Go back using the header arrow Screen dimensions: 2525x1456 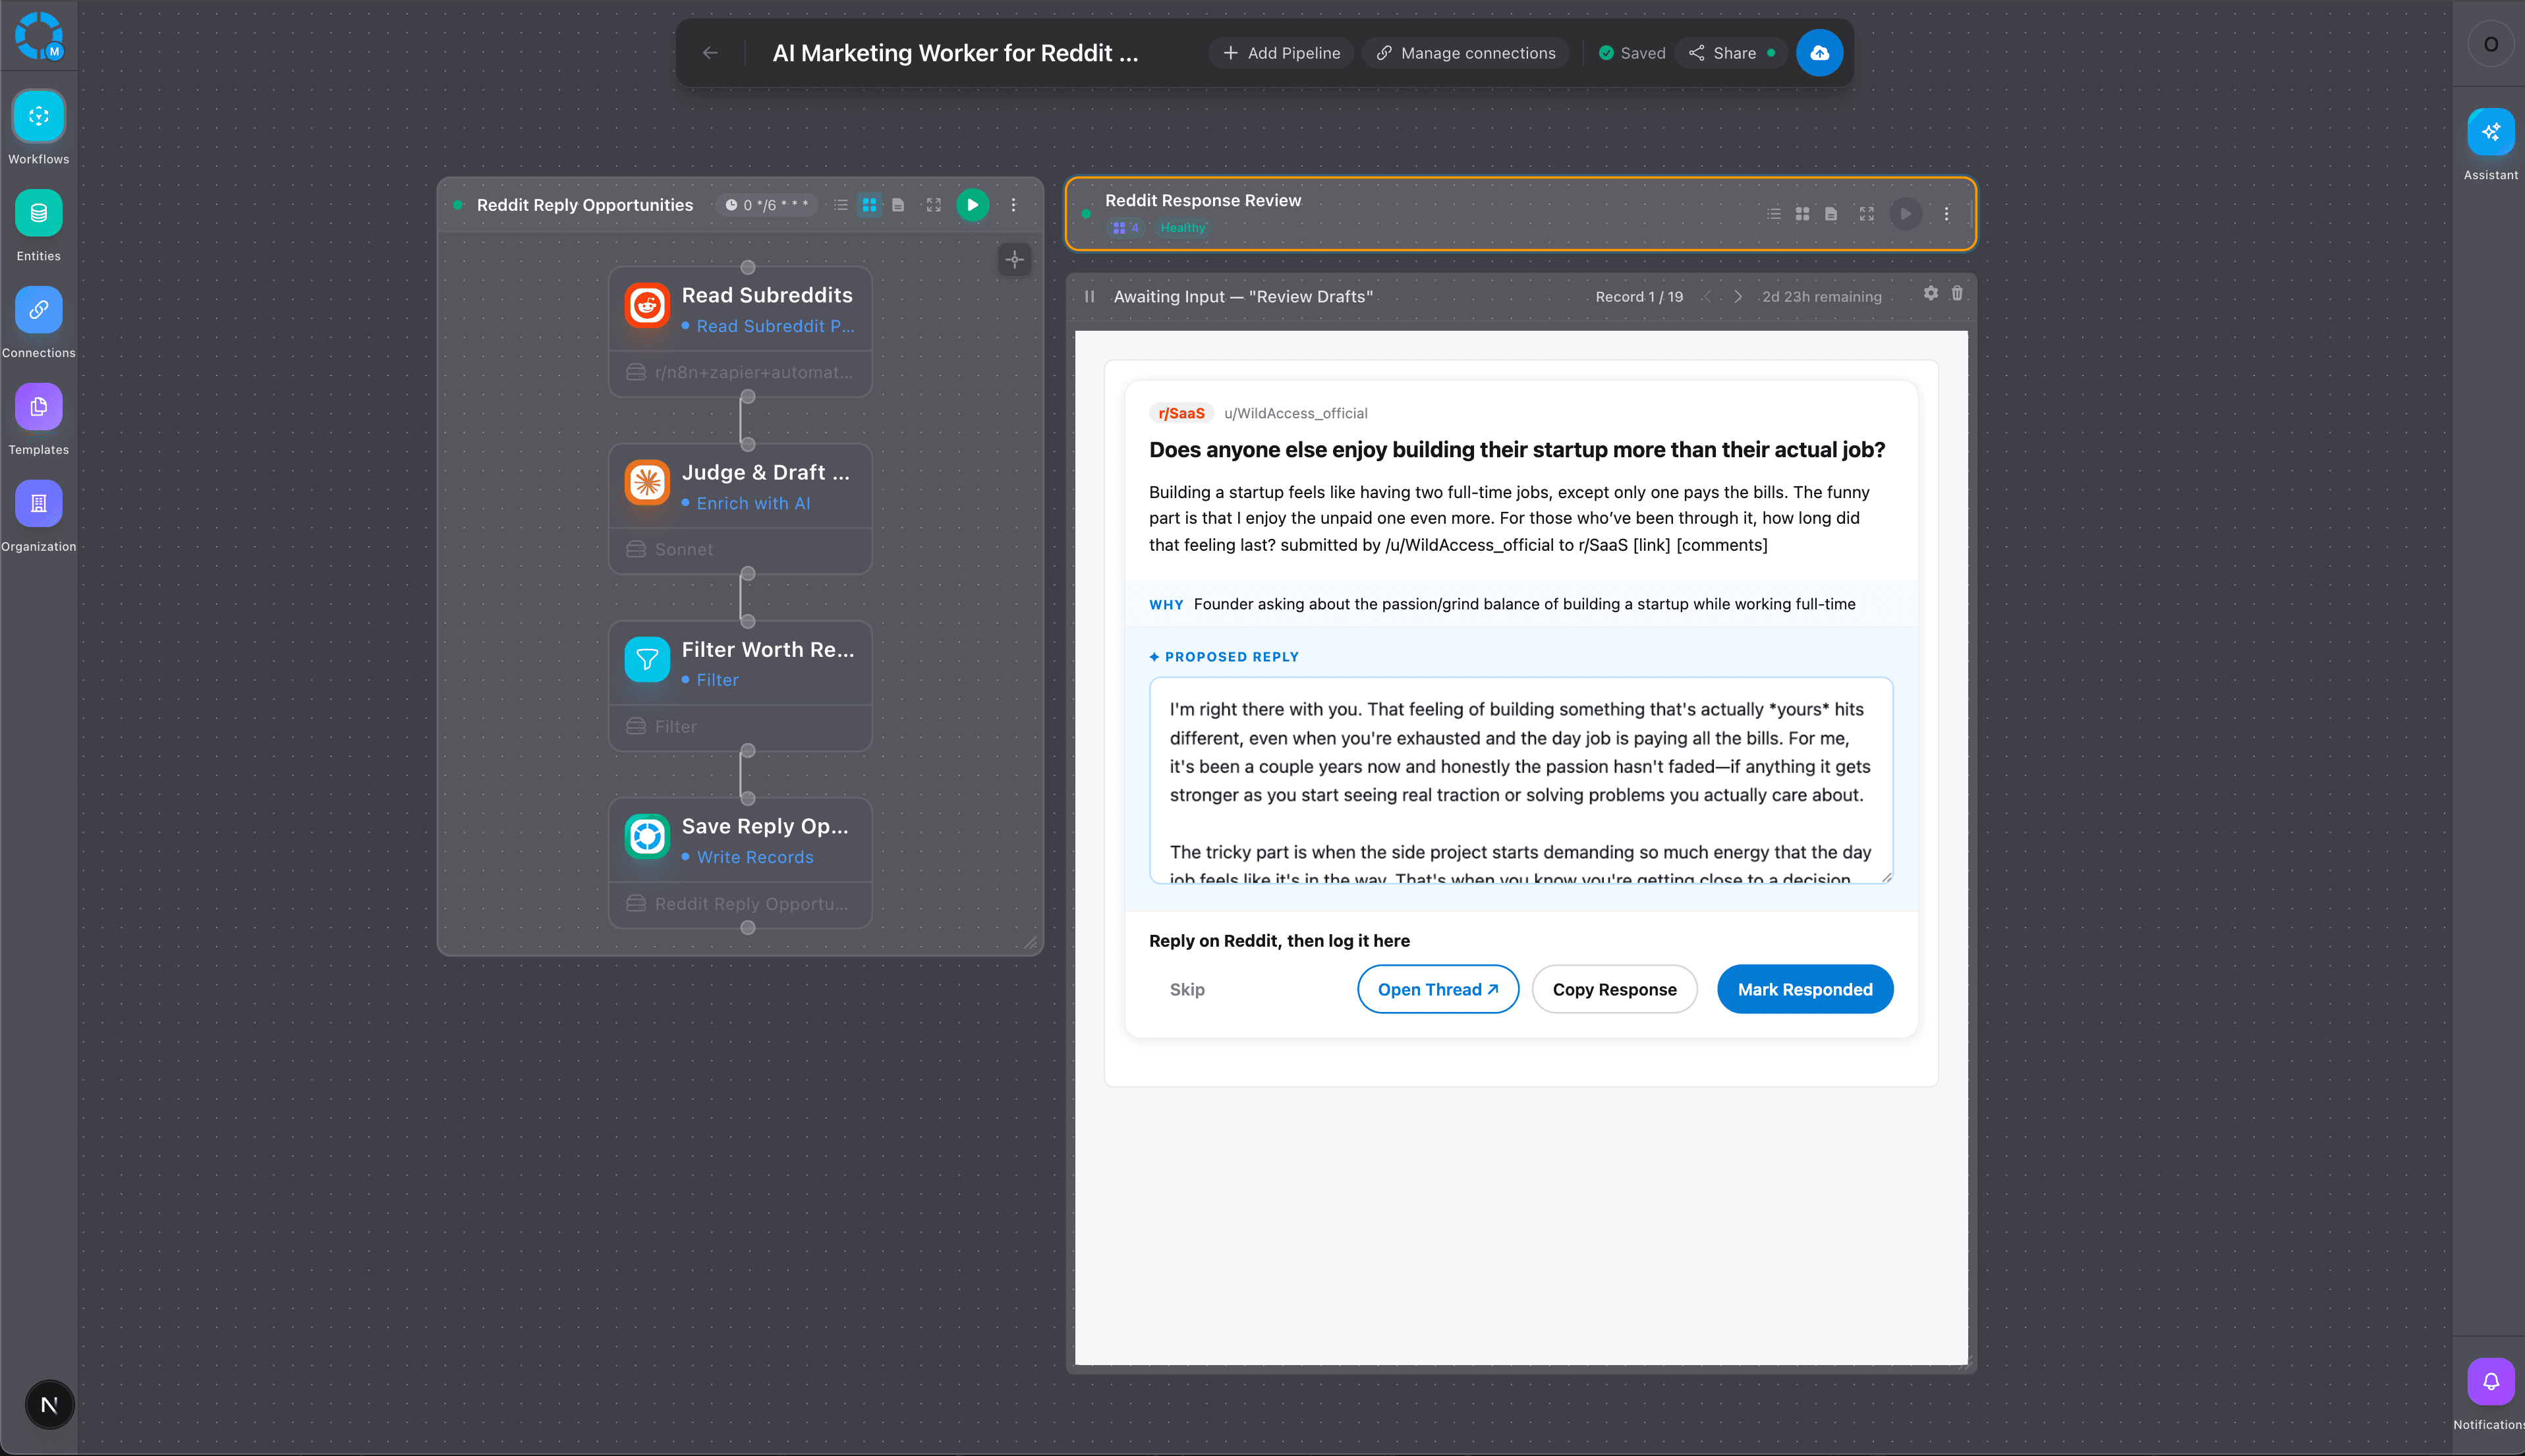click(710, 53)
